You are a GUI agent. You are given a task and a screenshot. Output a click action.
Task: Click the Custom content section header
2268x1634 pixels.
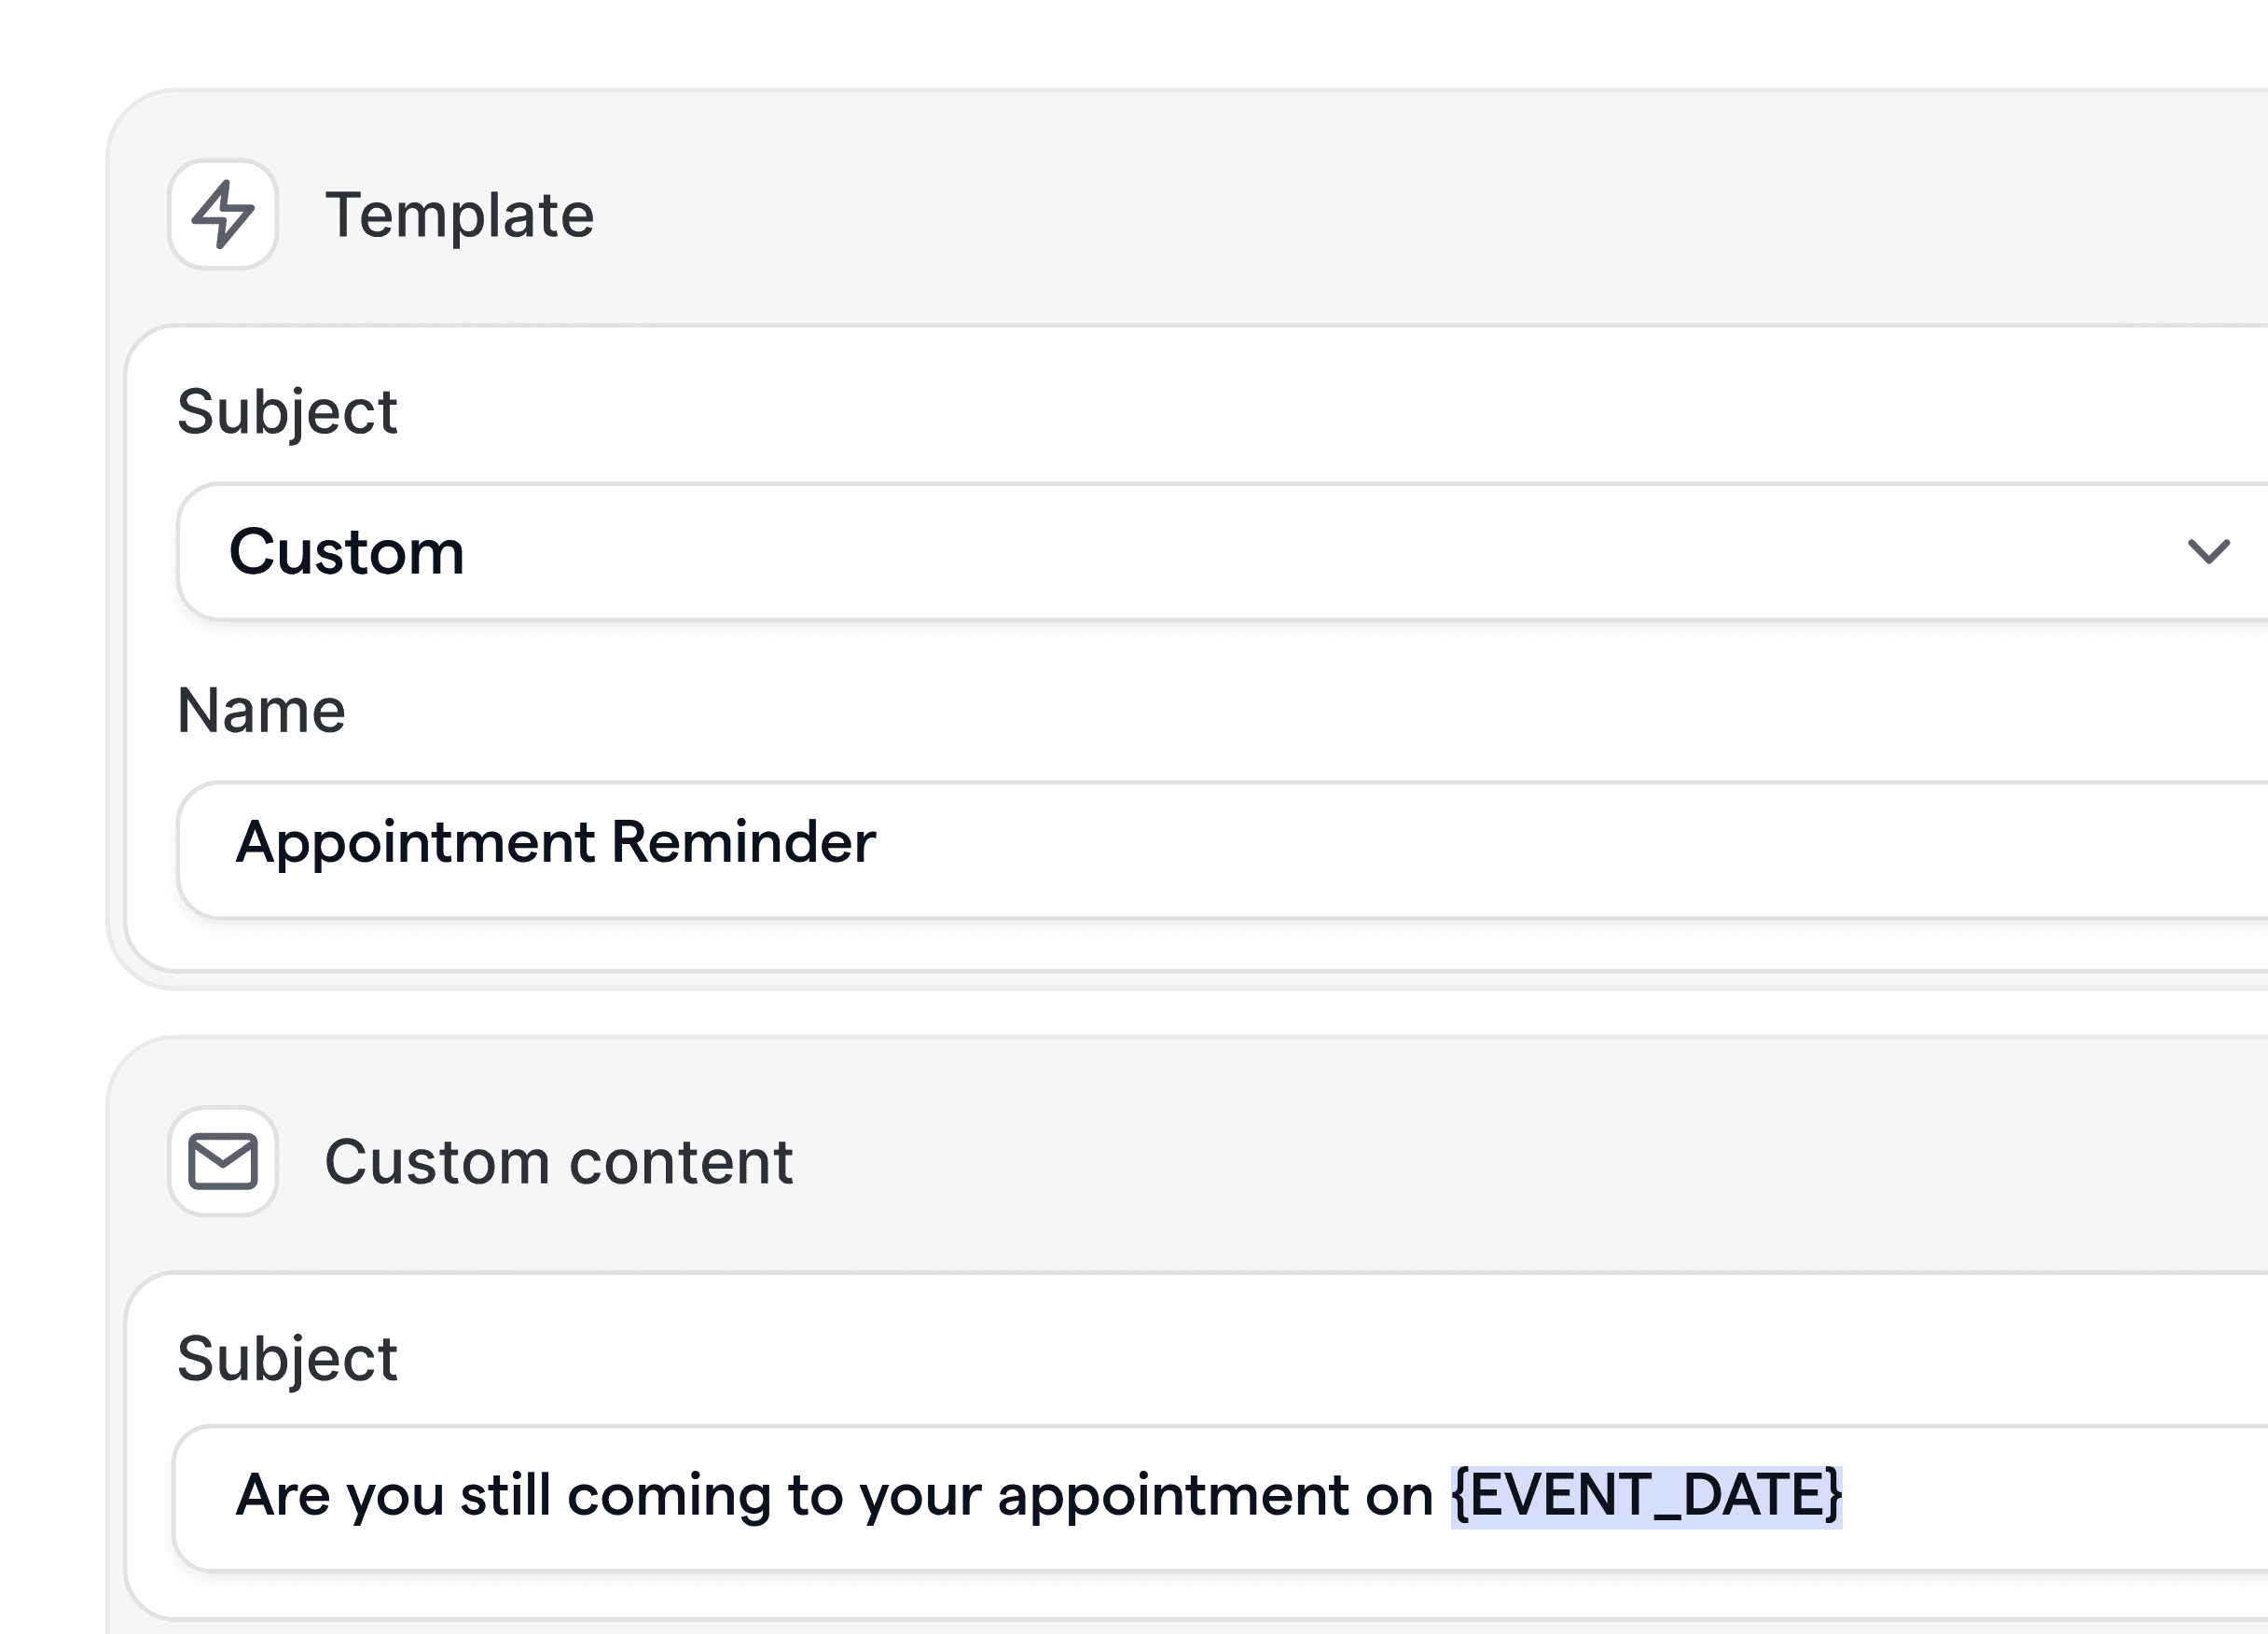560,1162
